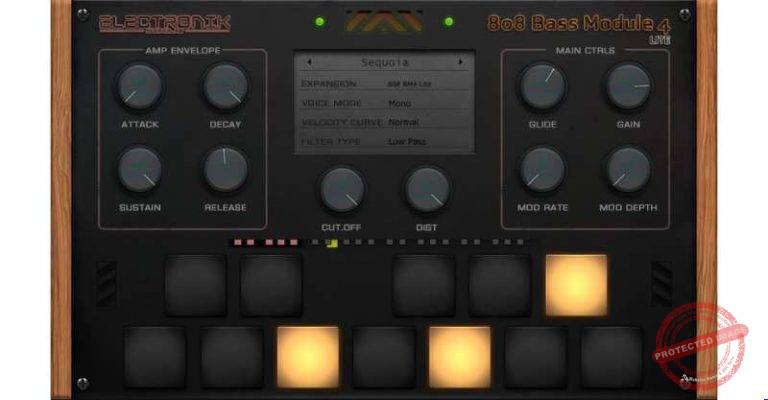The image size is (768, 400).
Task: Tap the fourth pad in the upper row
Action: [x=500, y=285]
